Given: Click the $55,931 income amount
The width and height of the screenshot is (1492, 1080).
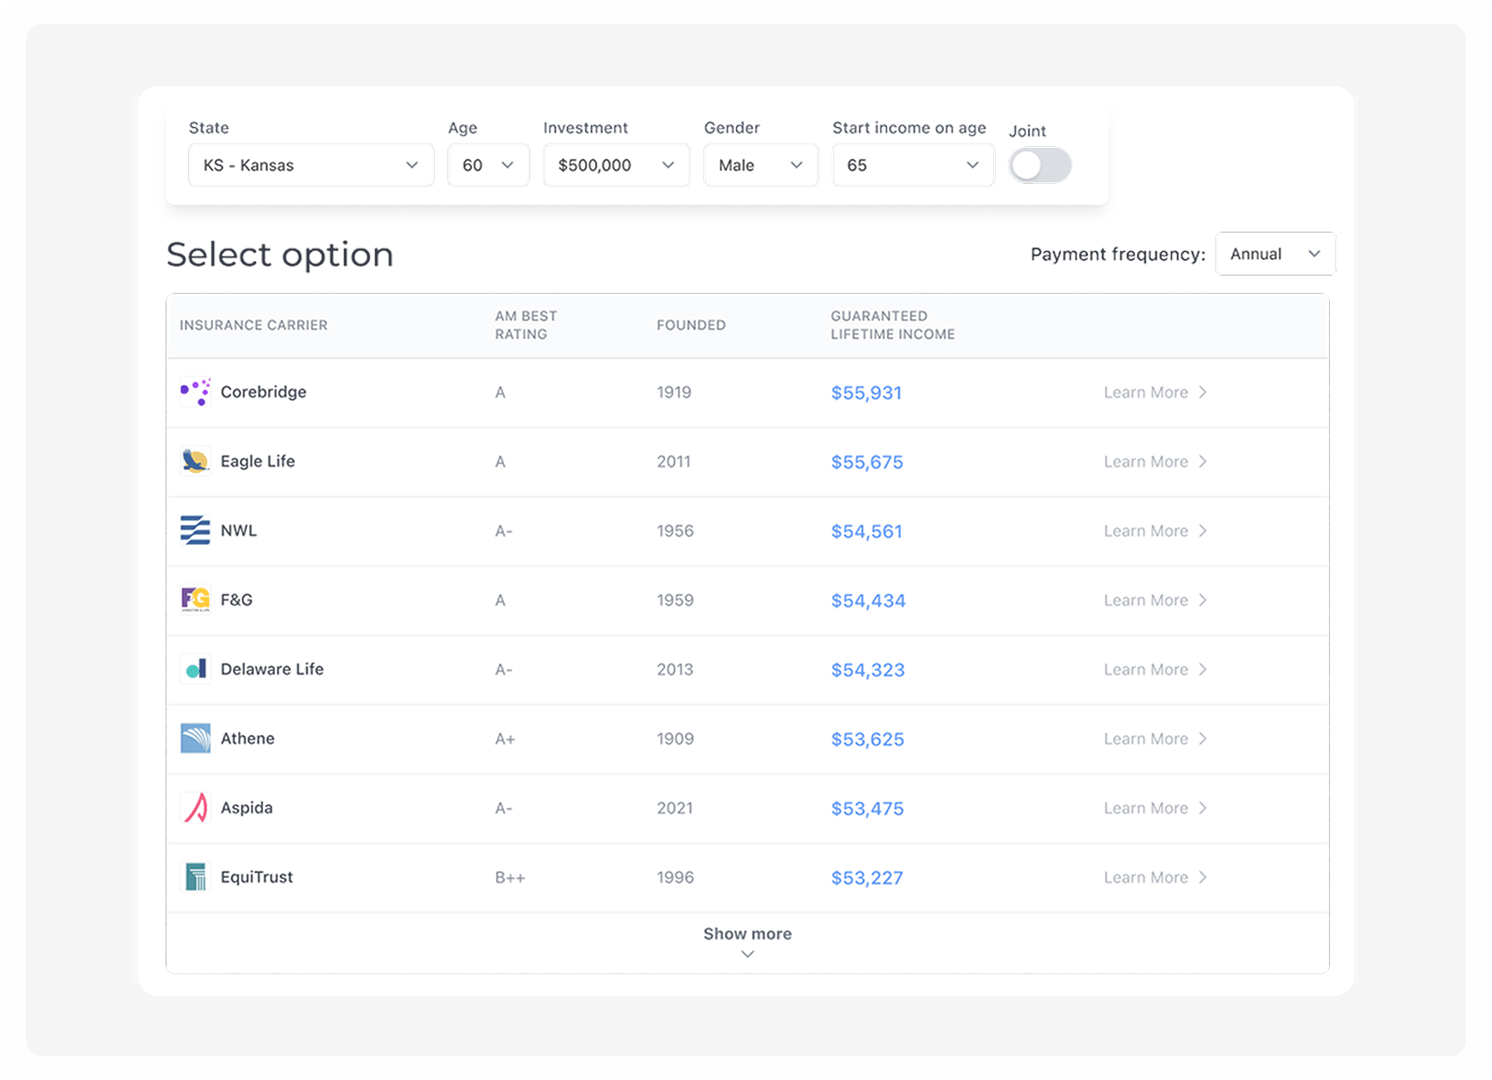Looking at the screenshot, I should click(x=866, y=393).
